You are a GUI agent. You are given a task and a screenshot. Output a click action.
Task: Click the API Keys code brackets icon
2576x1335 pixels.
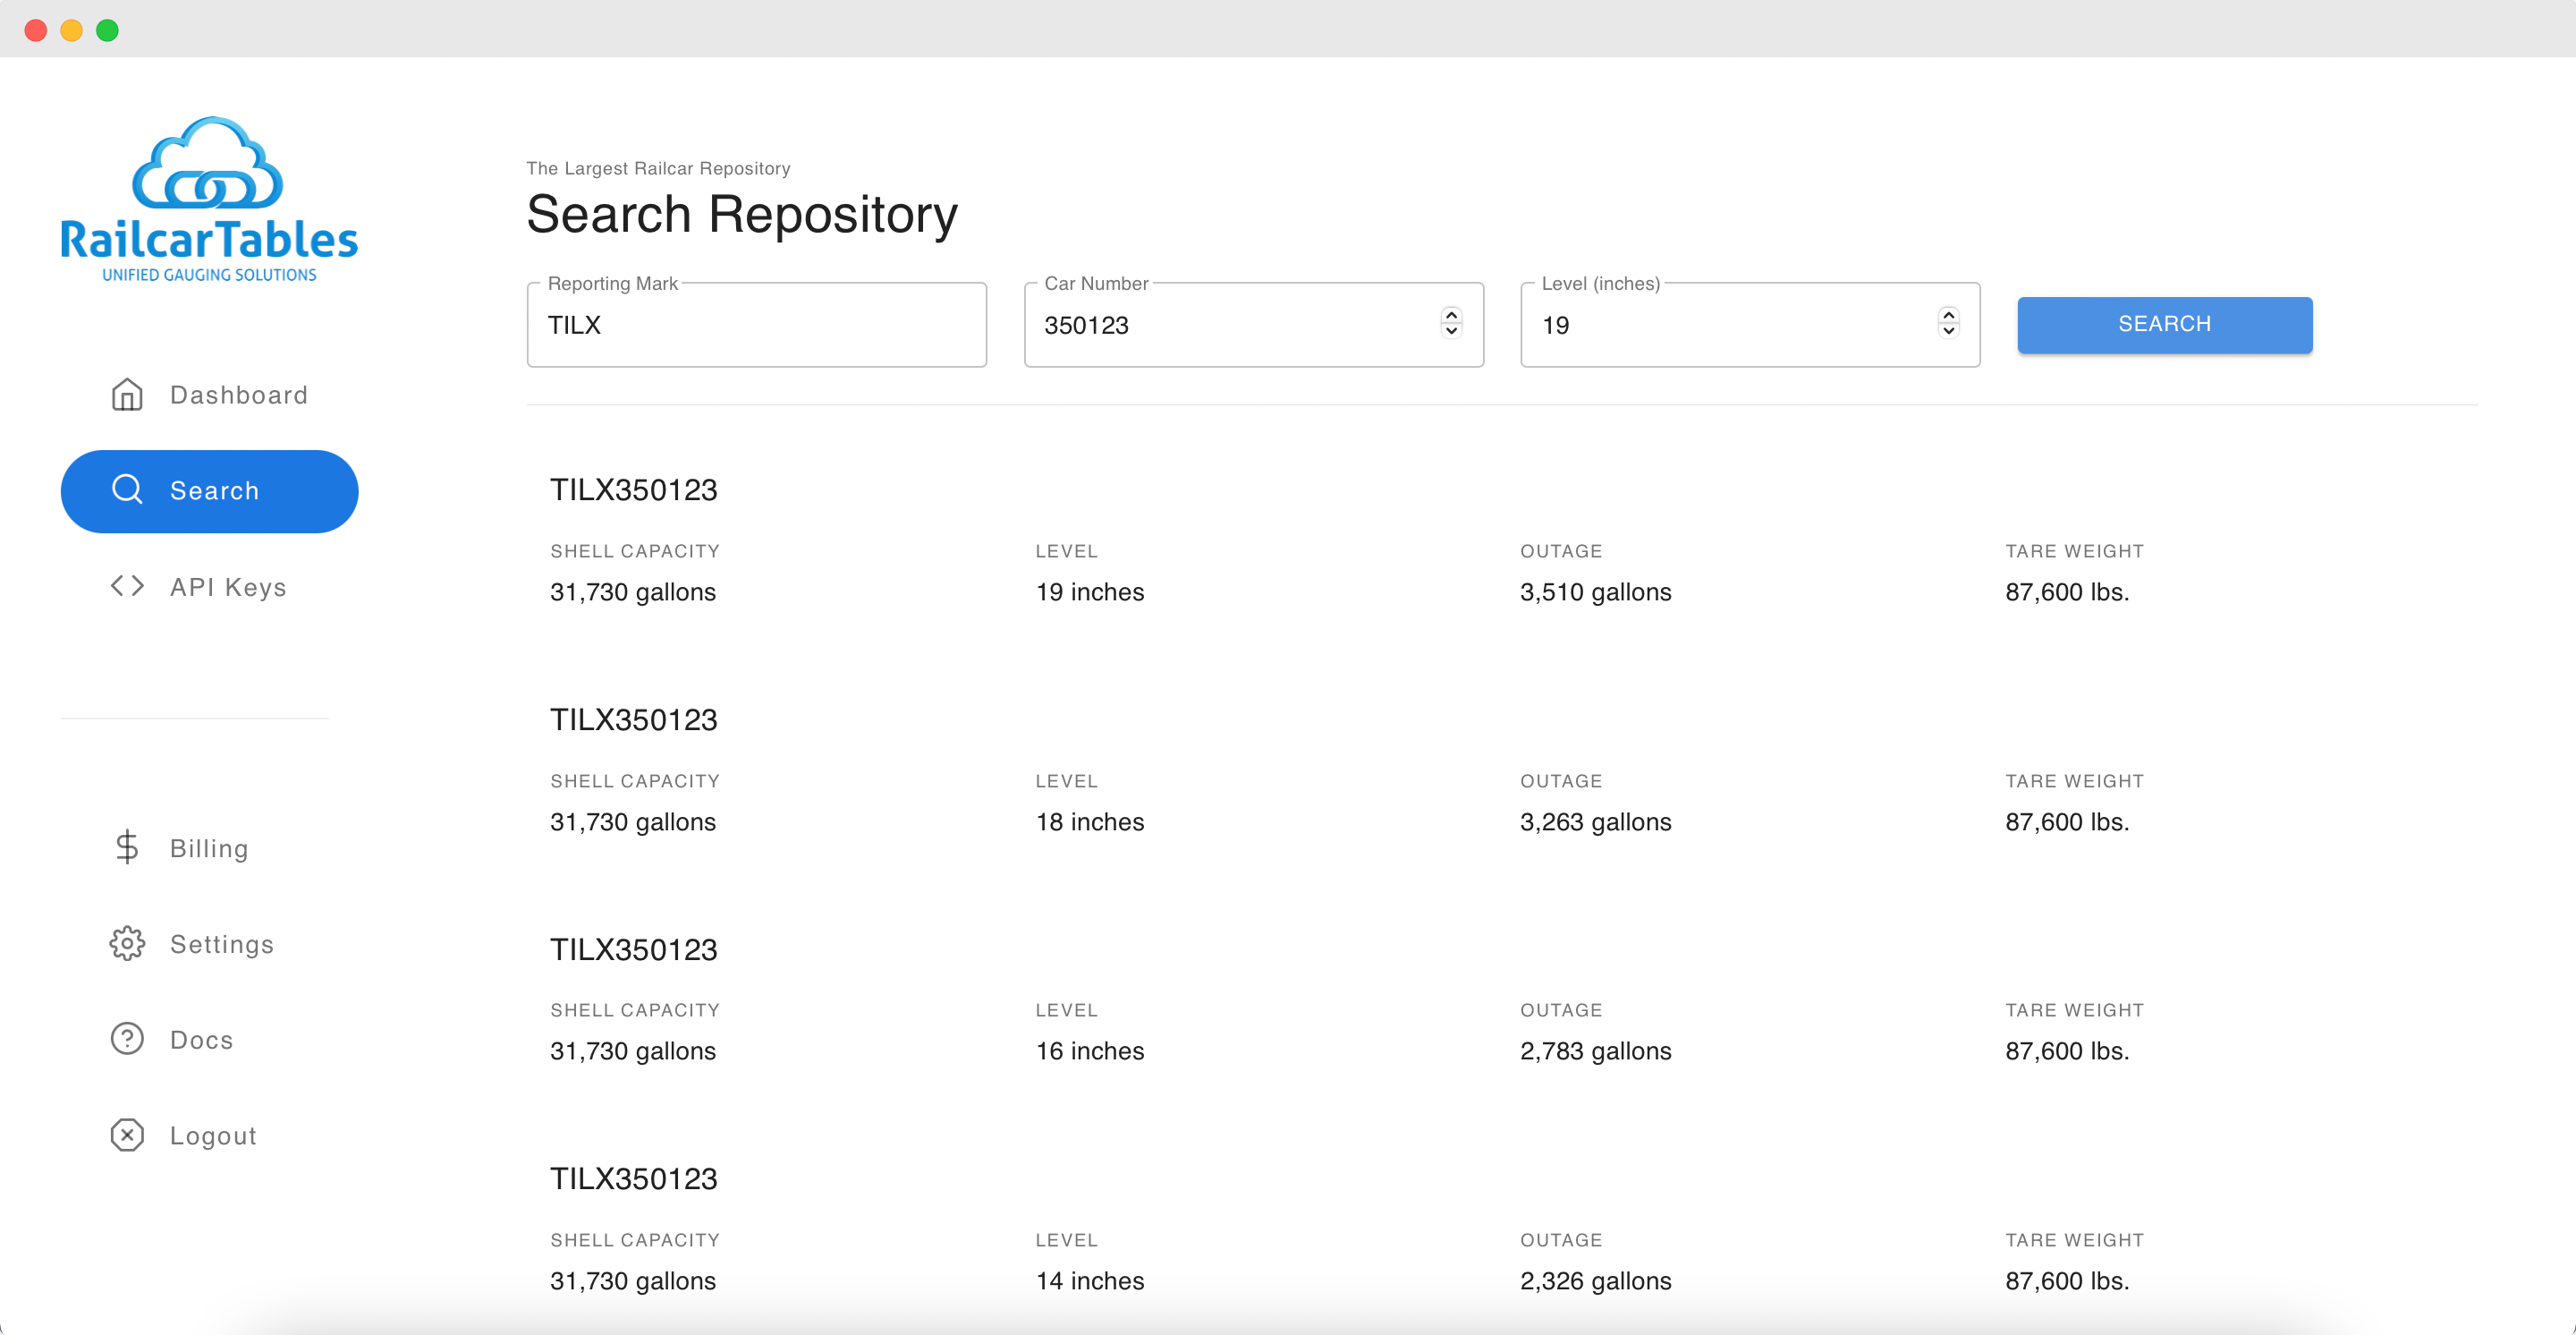click(127, 586)
